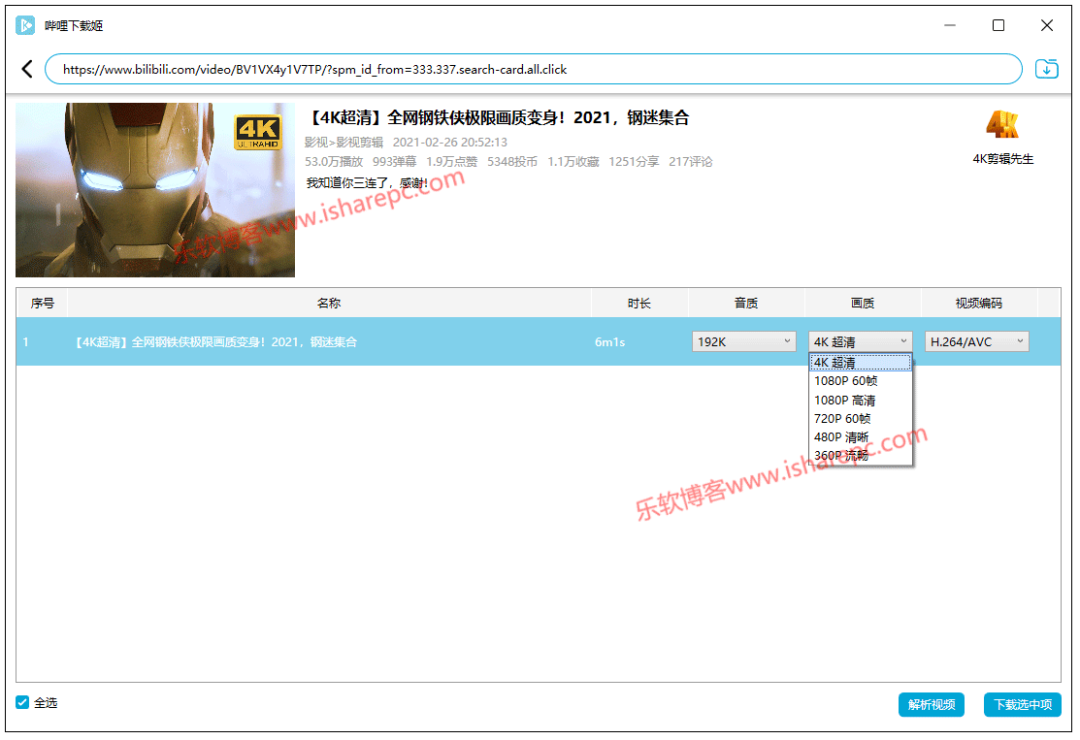Click the publish date 2021-02-26 20:52:13
This screenshot has width=1080, height=740.
(450, 142)
